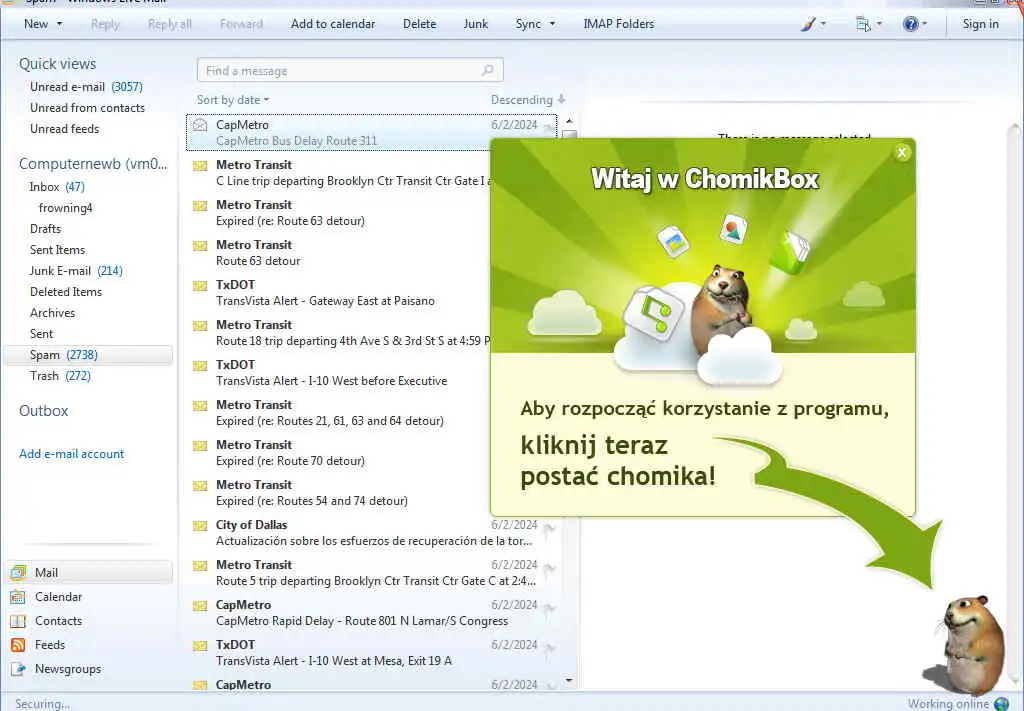This screenshot has height=711, width=1024.
Task: Expand the Help icon dropdown arrow
Action: (925, 24)
